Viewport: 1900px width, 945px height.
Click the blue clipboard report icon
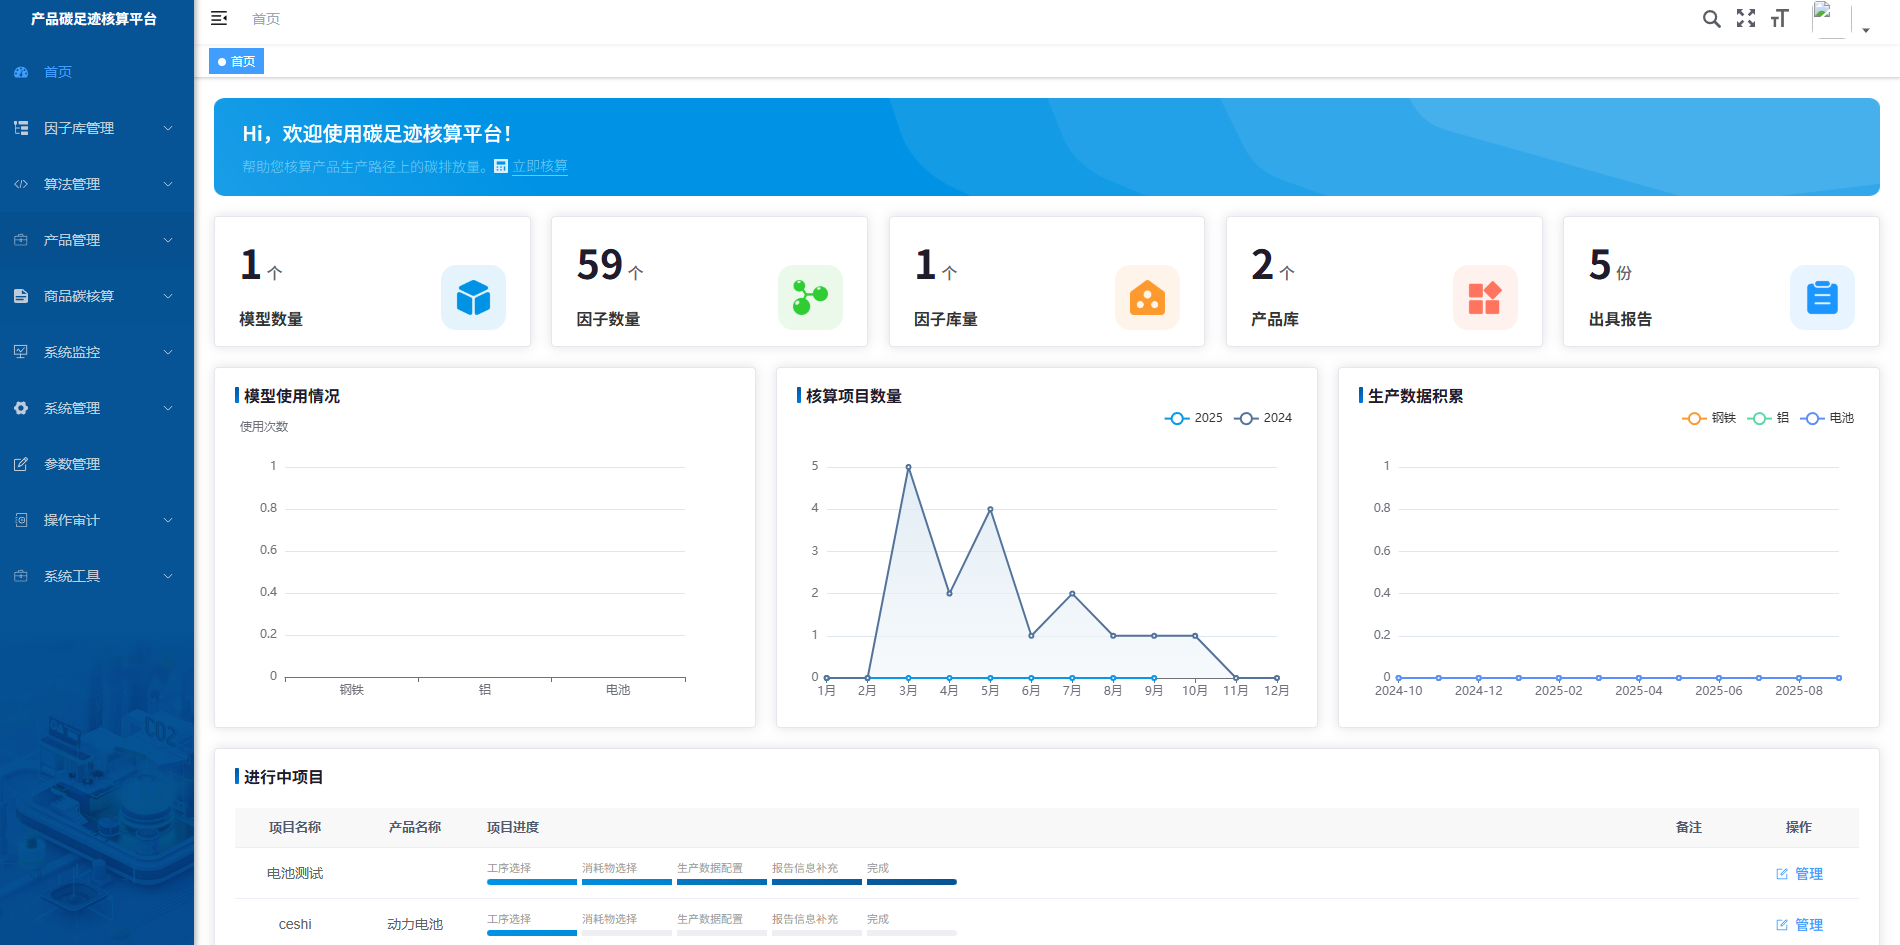point(1821,298)
